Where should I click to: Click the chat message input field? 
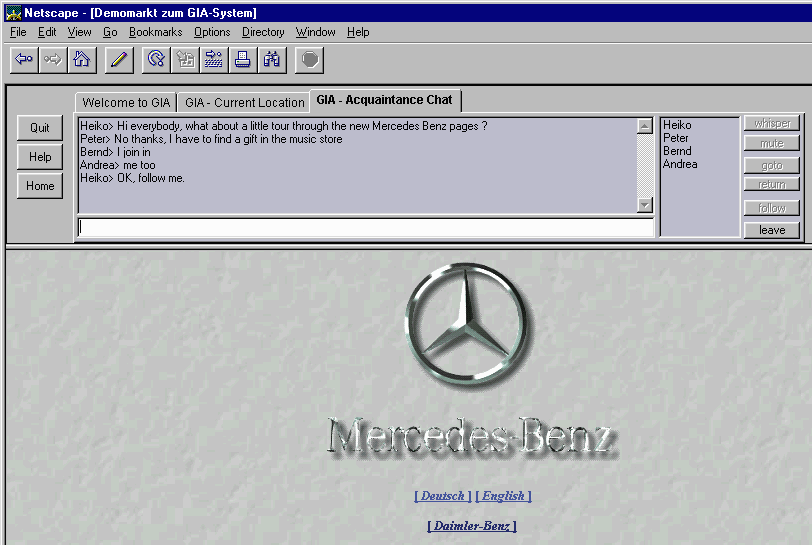[366, 228]
